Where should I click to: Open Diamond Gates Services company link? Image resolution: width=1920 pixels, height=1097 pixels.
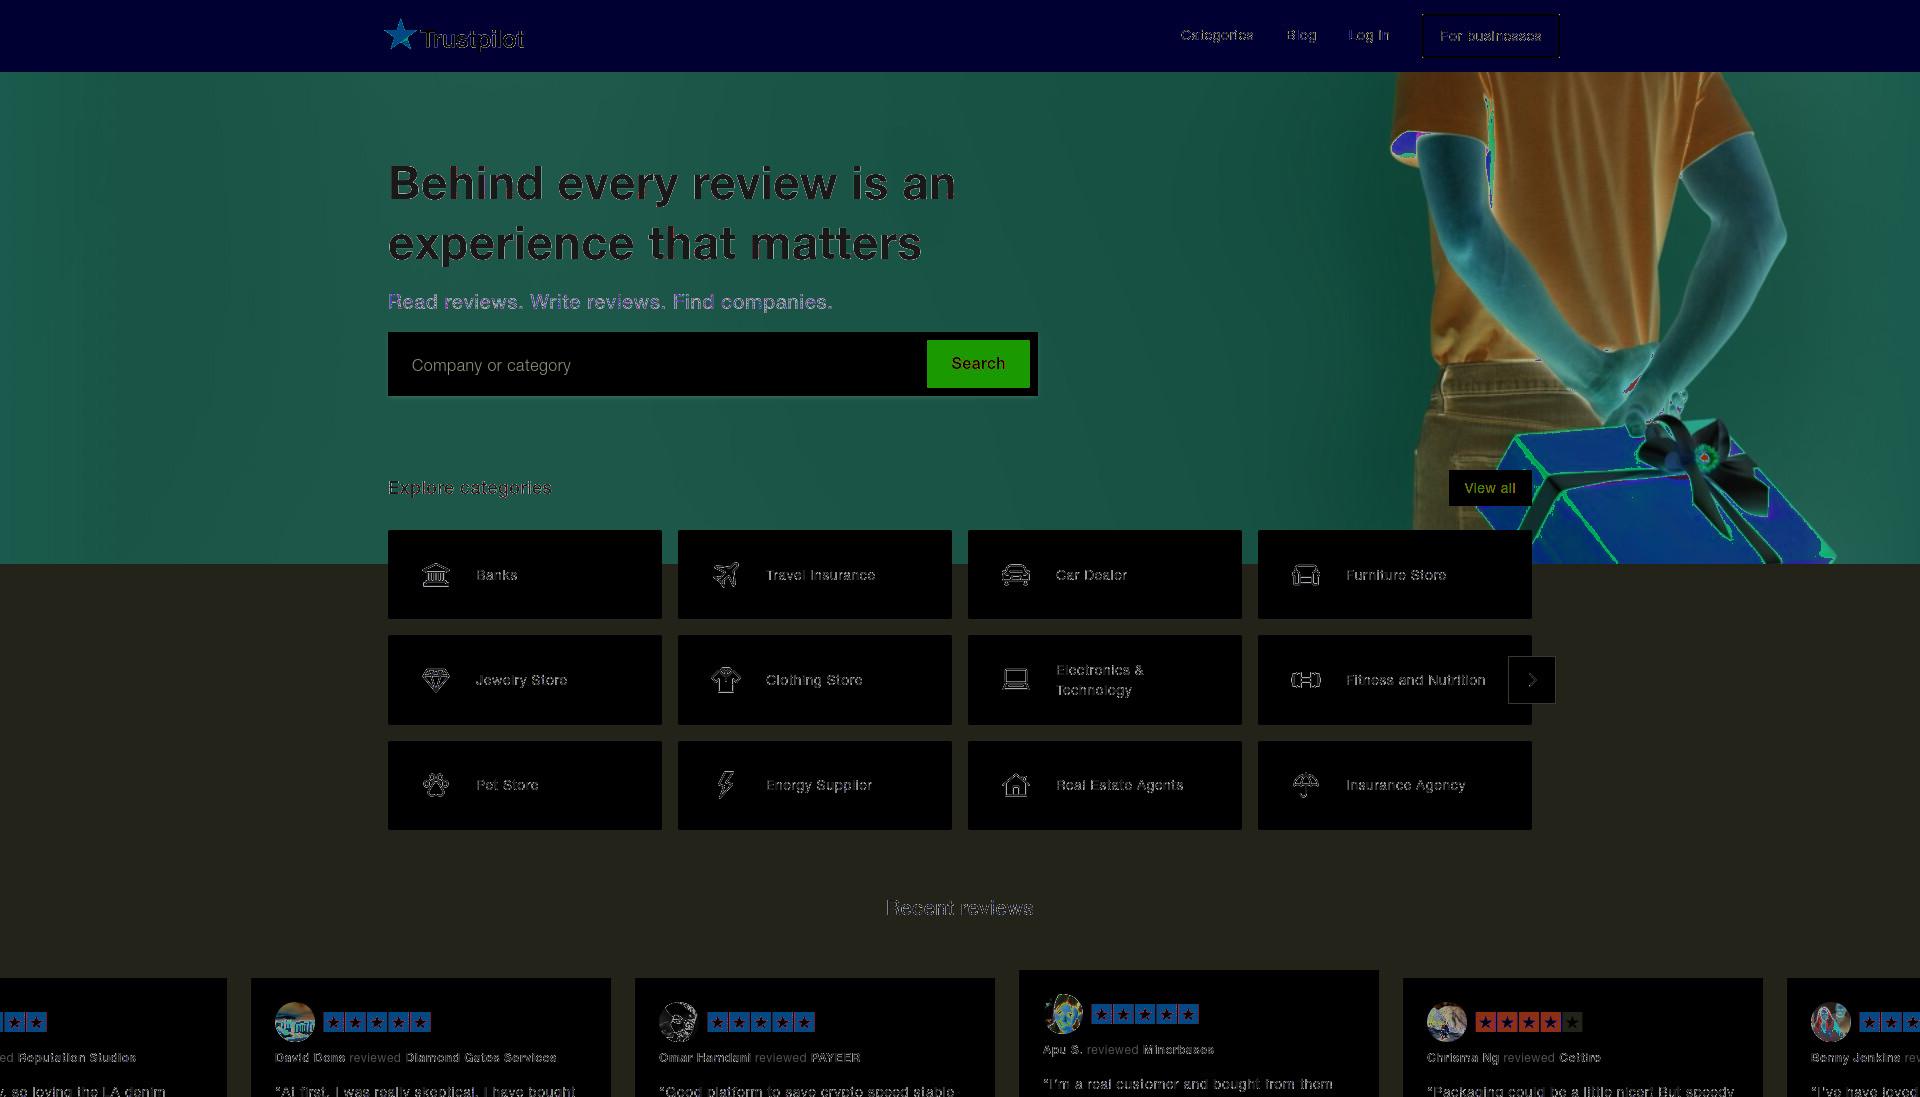click(x=481, y=1057)
